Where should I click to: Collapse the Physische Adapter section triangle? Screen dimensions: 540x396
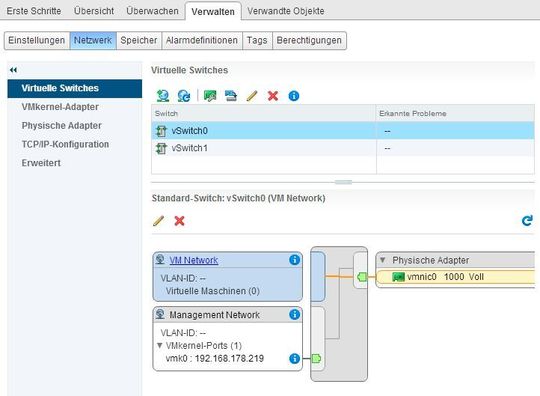point(382,260)
